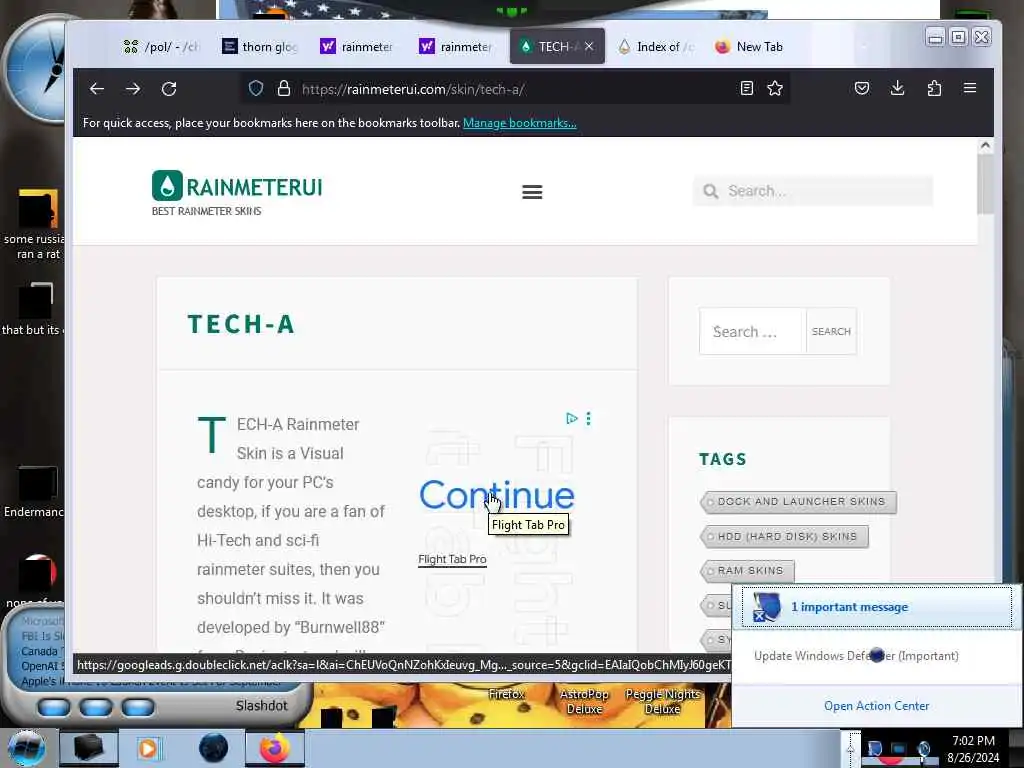Click the Continue ad link
1024x768 pixels.
click(497, 495)
